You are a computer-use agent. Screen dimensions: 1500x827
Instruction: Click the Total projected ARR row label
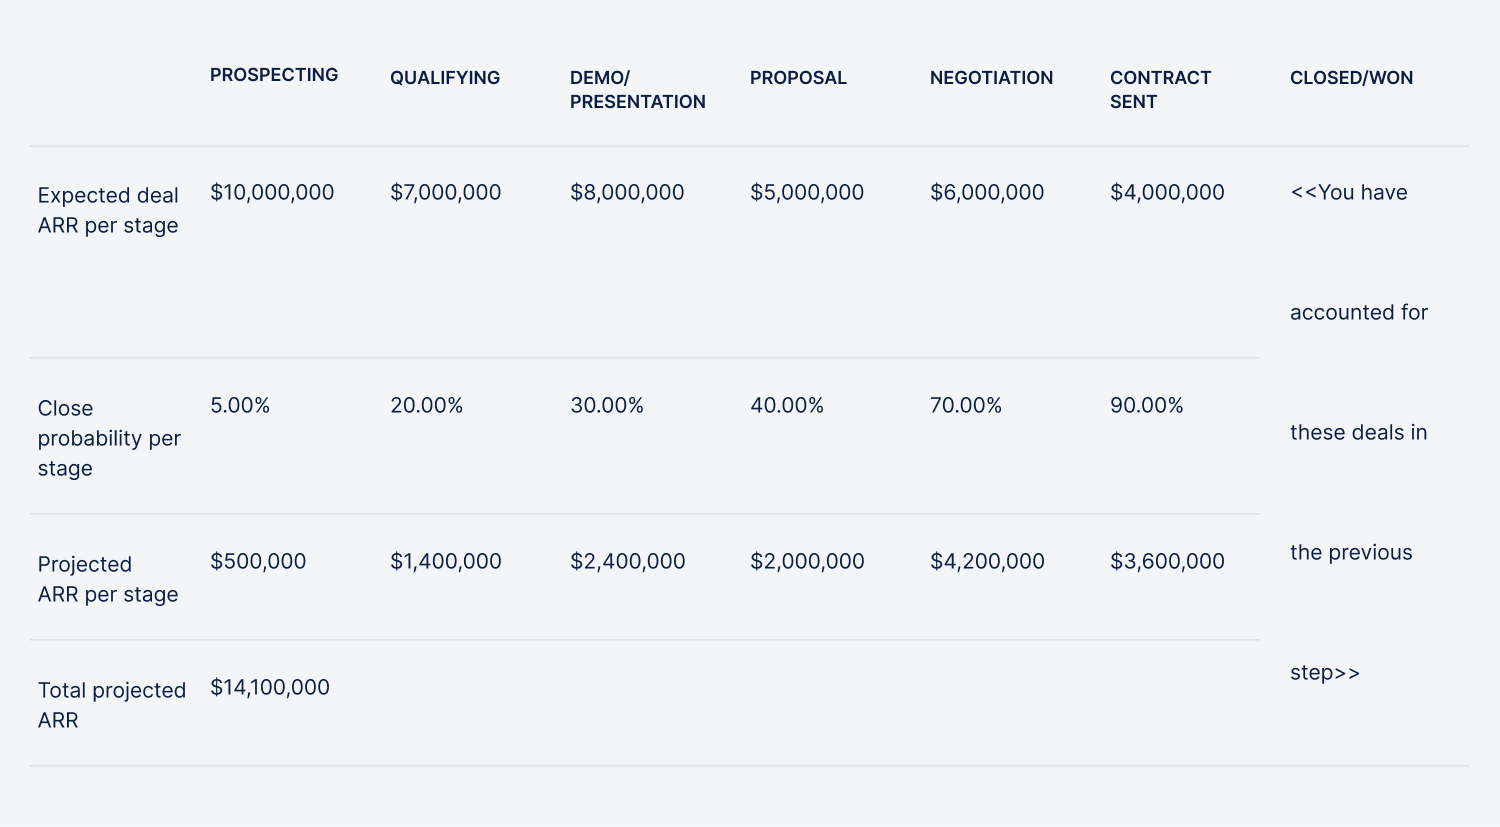(112, 705)
